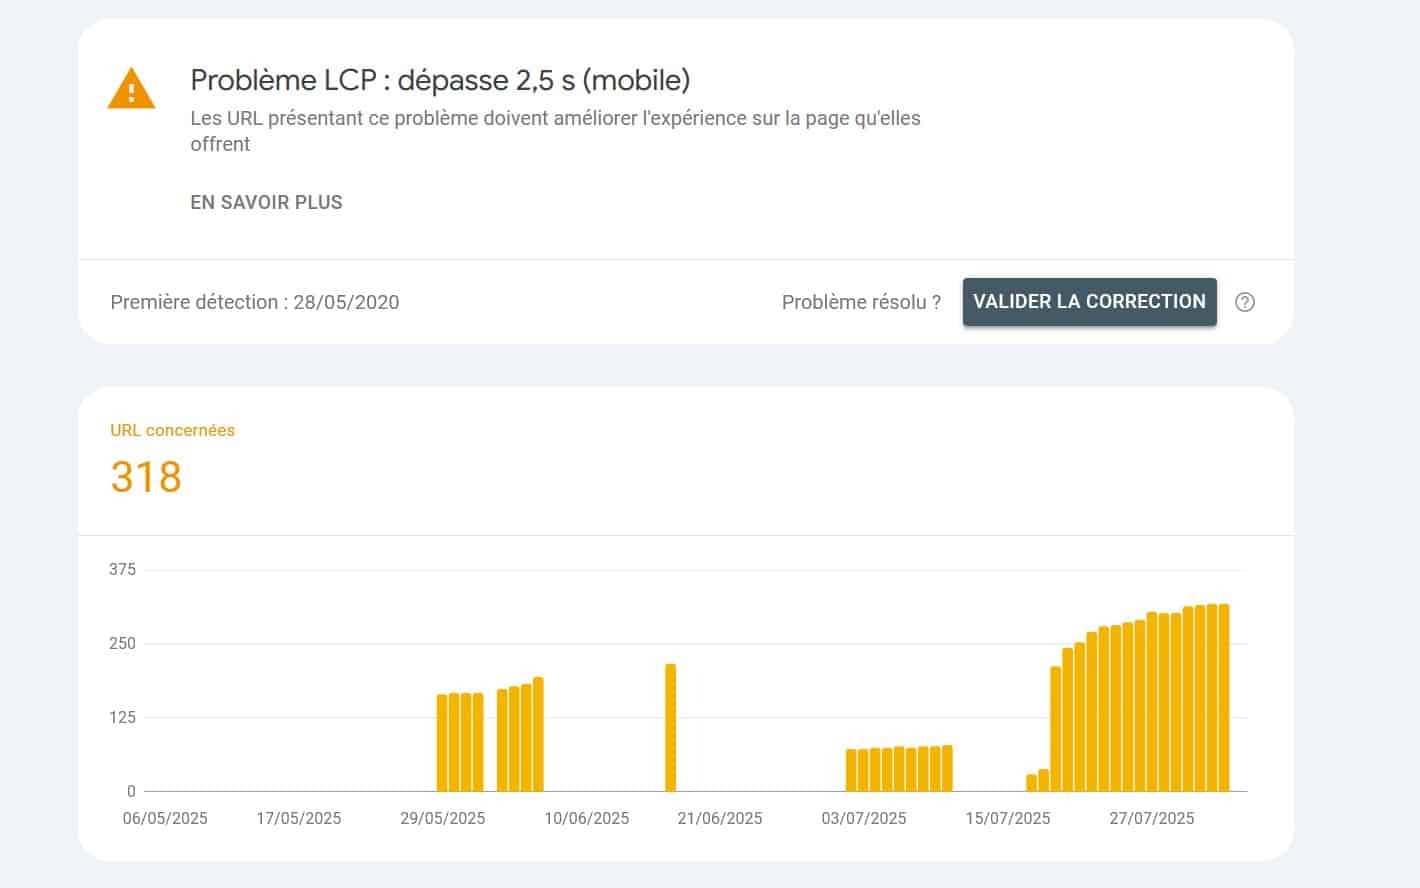Click the issue title Problème LCP
Screen dimensions: 1420x888
440,80
